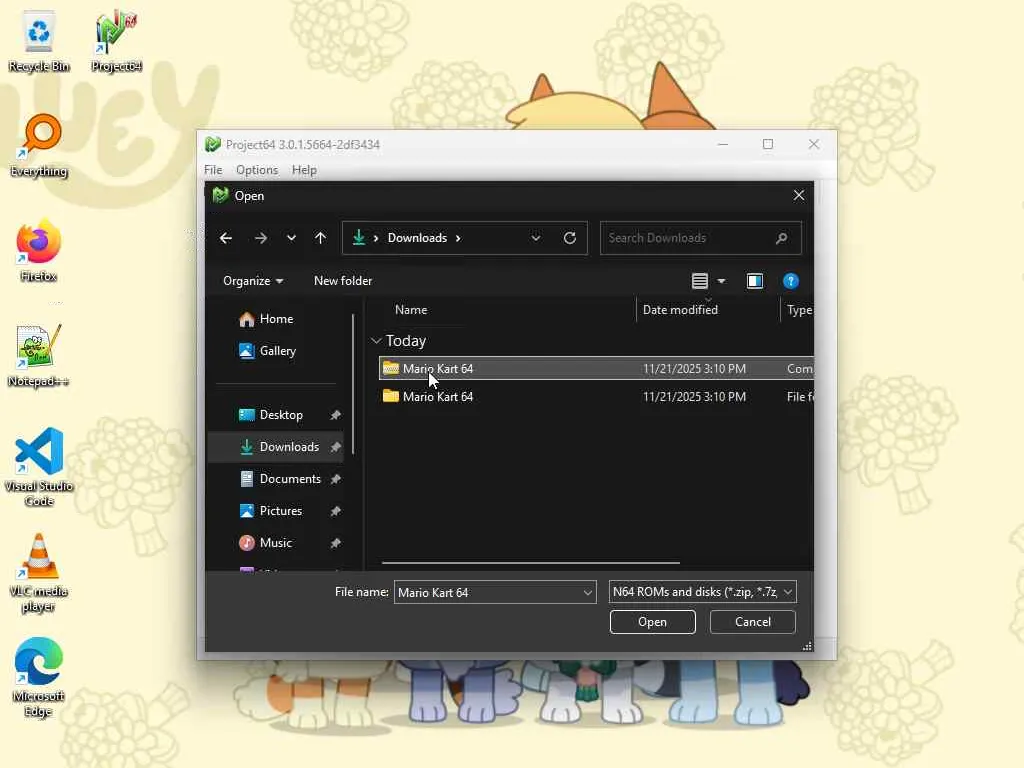Go forward in the Open dialog
Image resolution: width=1024 pixels, height=768 pixels.
(261, 238)
